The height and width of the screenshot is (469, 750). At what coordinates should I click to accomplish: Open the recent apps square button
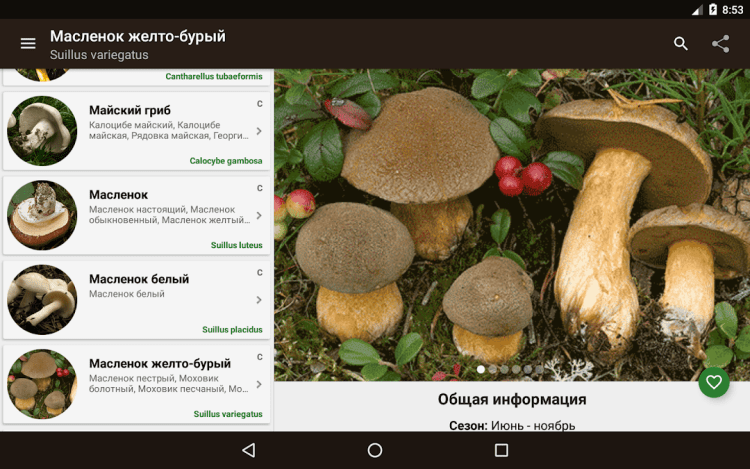coord(501,450)
